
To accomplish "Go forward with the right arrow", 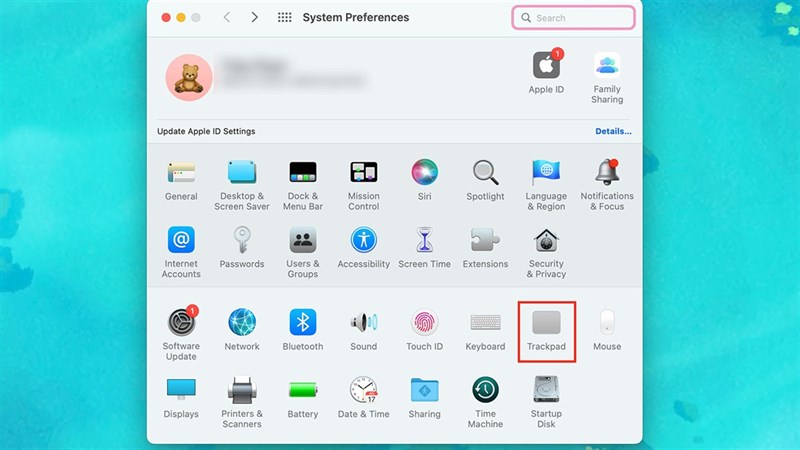I will (x=254, y=17).
